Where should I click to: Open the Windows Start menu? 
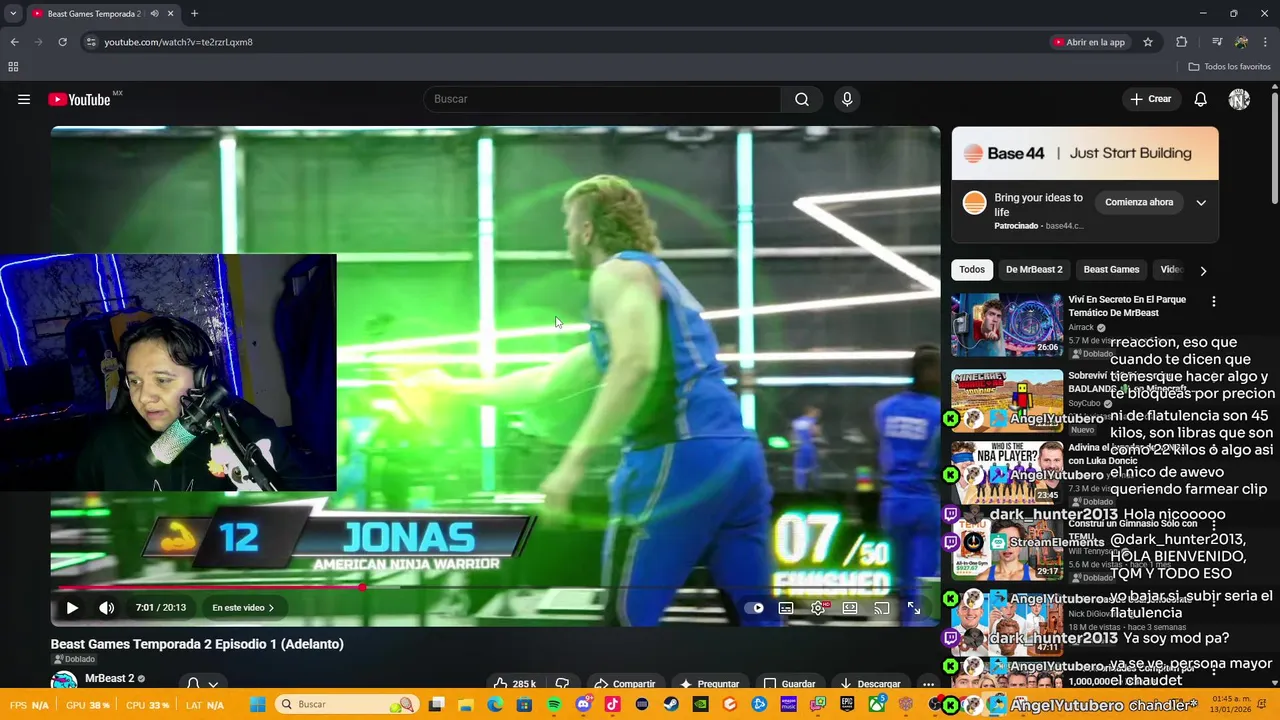257,704
